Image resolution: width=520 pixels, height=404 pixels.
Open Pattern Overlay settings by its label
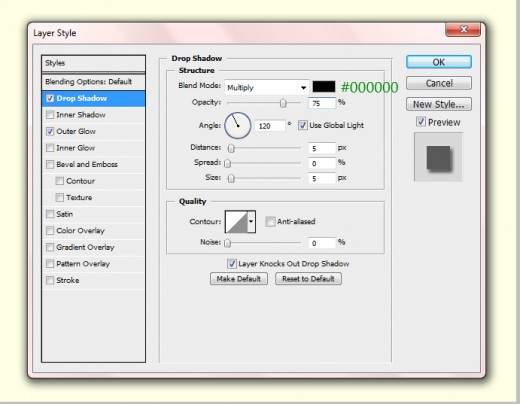[x=83, y=264]
